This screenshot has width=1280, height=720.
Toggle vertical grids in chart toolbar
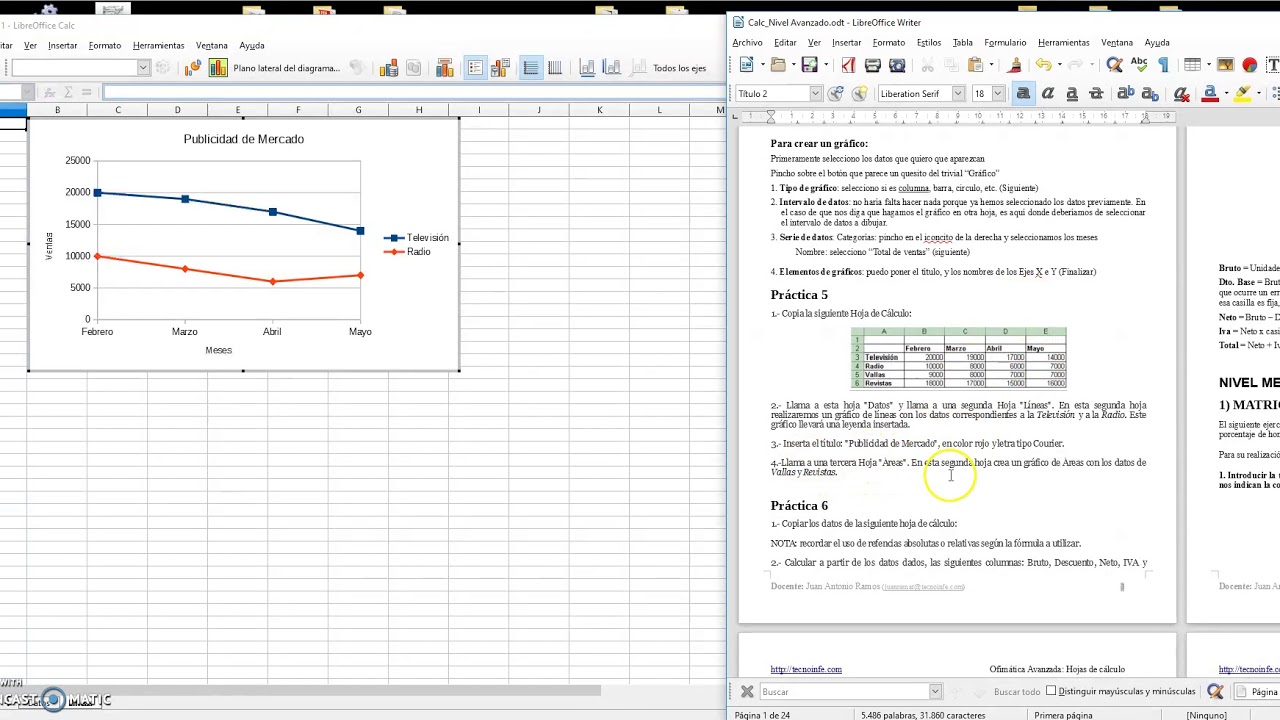(555, 68)
